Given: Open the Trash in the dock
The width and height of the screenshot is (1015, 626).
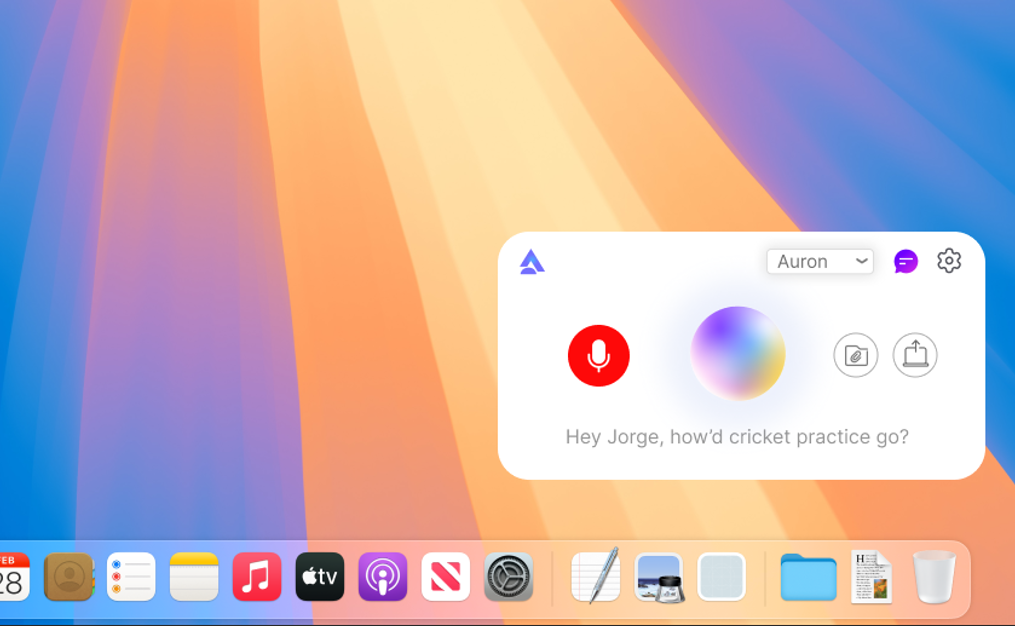Looking at the screenshot, I should click(934, 577).
